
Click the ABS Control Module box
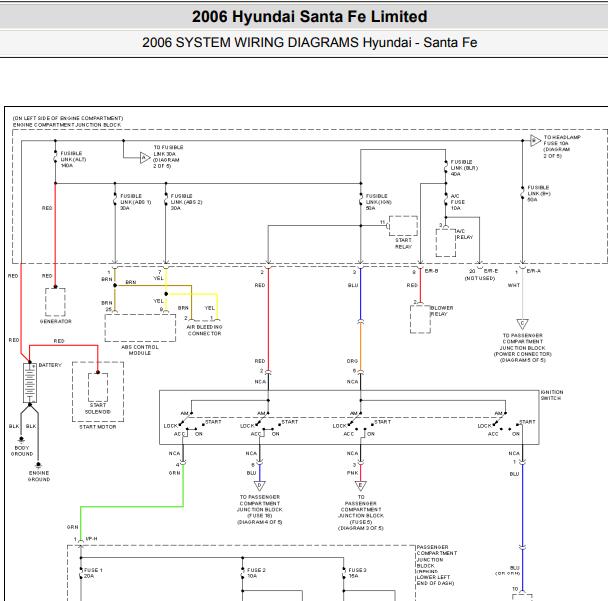coord(140,328)
